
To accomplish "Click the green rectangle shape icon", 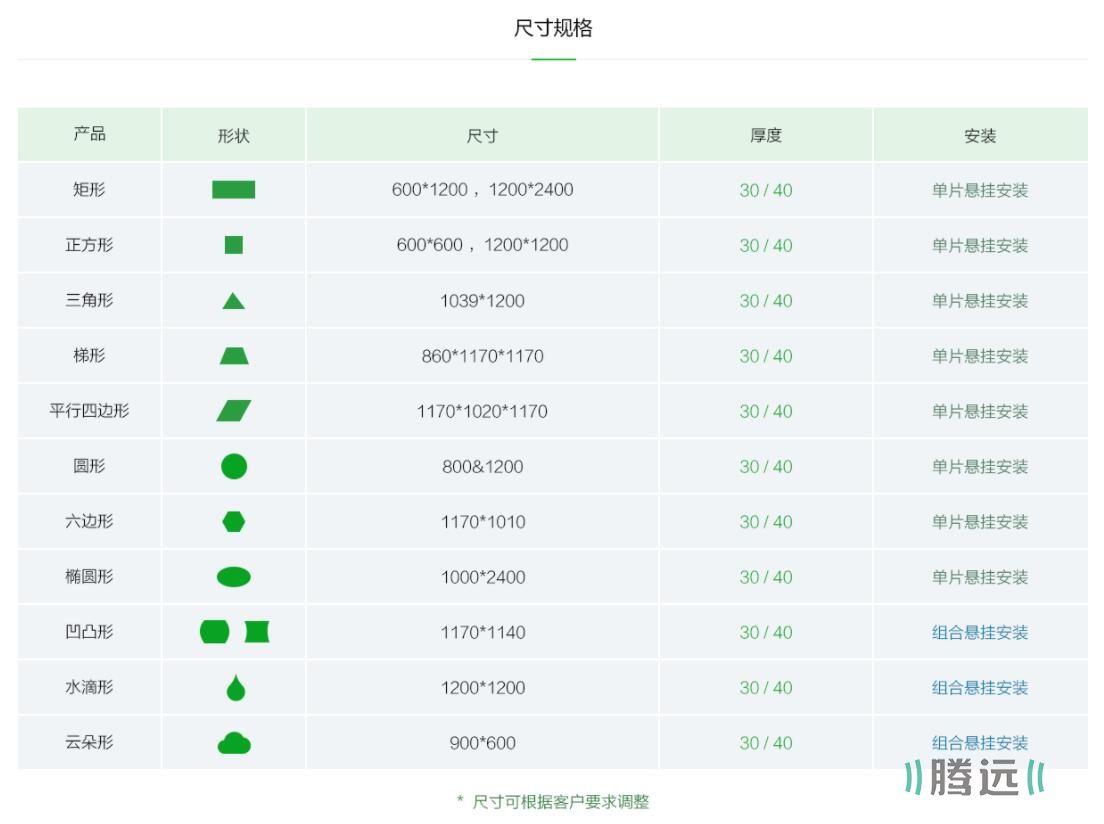I will pos(233,190).
